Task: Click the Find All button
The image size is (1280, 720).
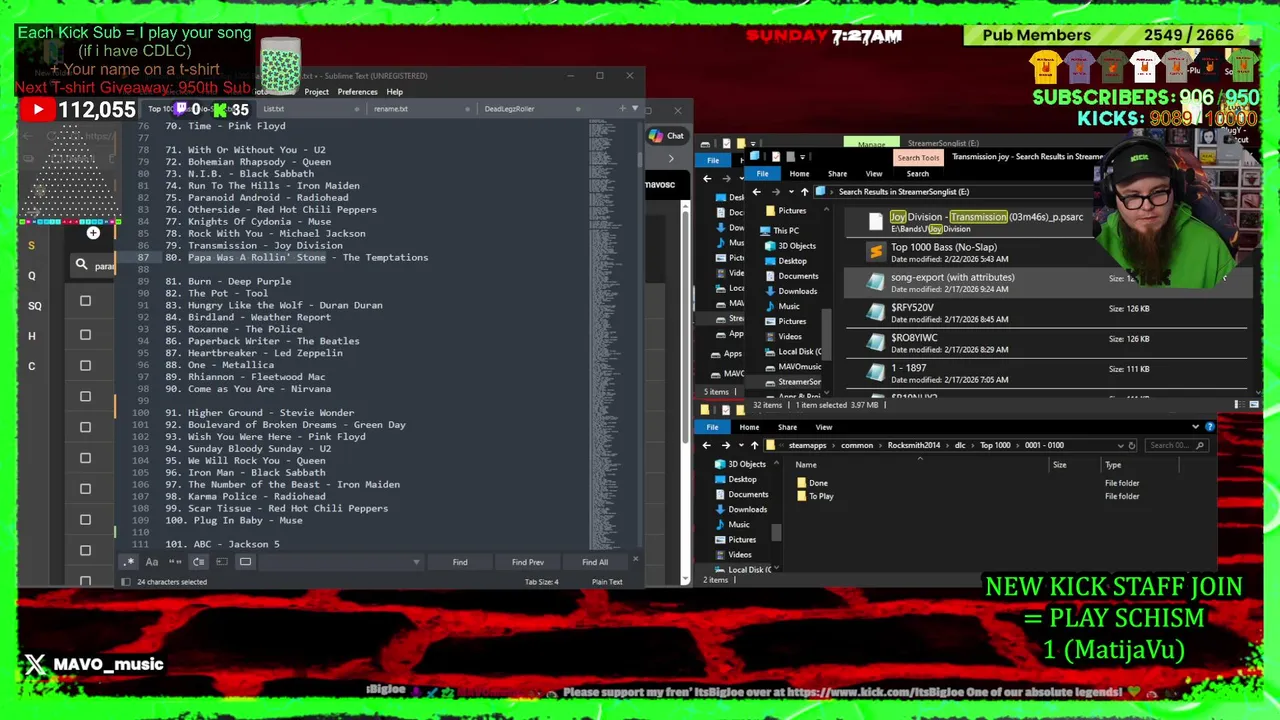Action: (x=595, y=562)
